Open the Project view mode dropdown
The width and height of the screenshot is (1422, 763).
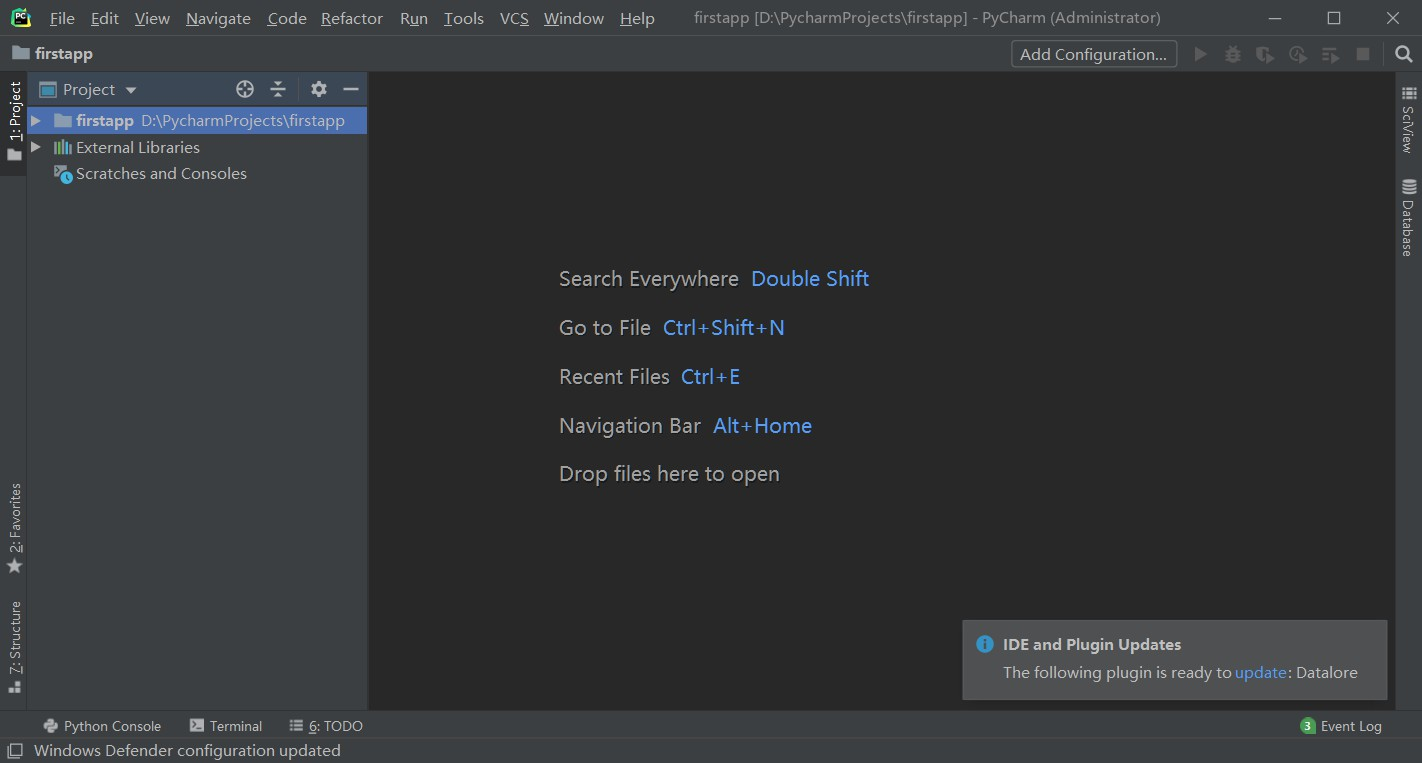tap(130, 89)
